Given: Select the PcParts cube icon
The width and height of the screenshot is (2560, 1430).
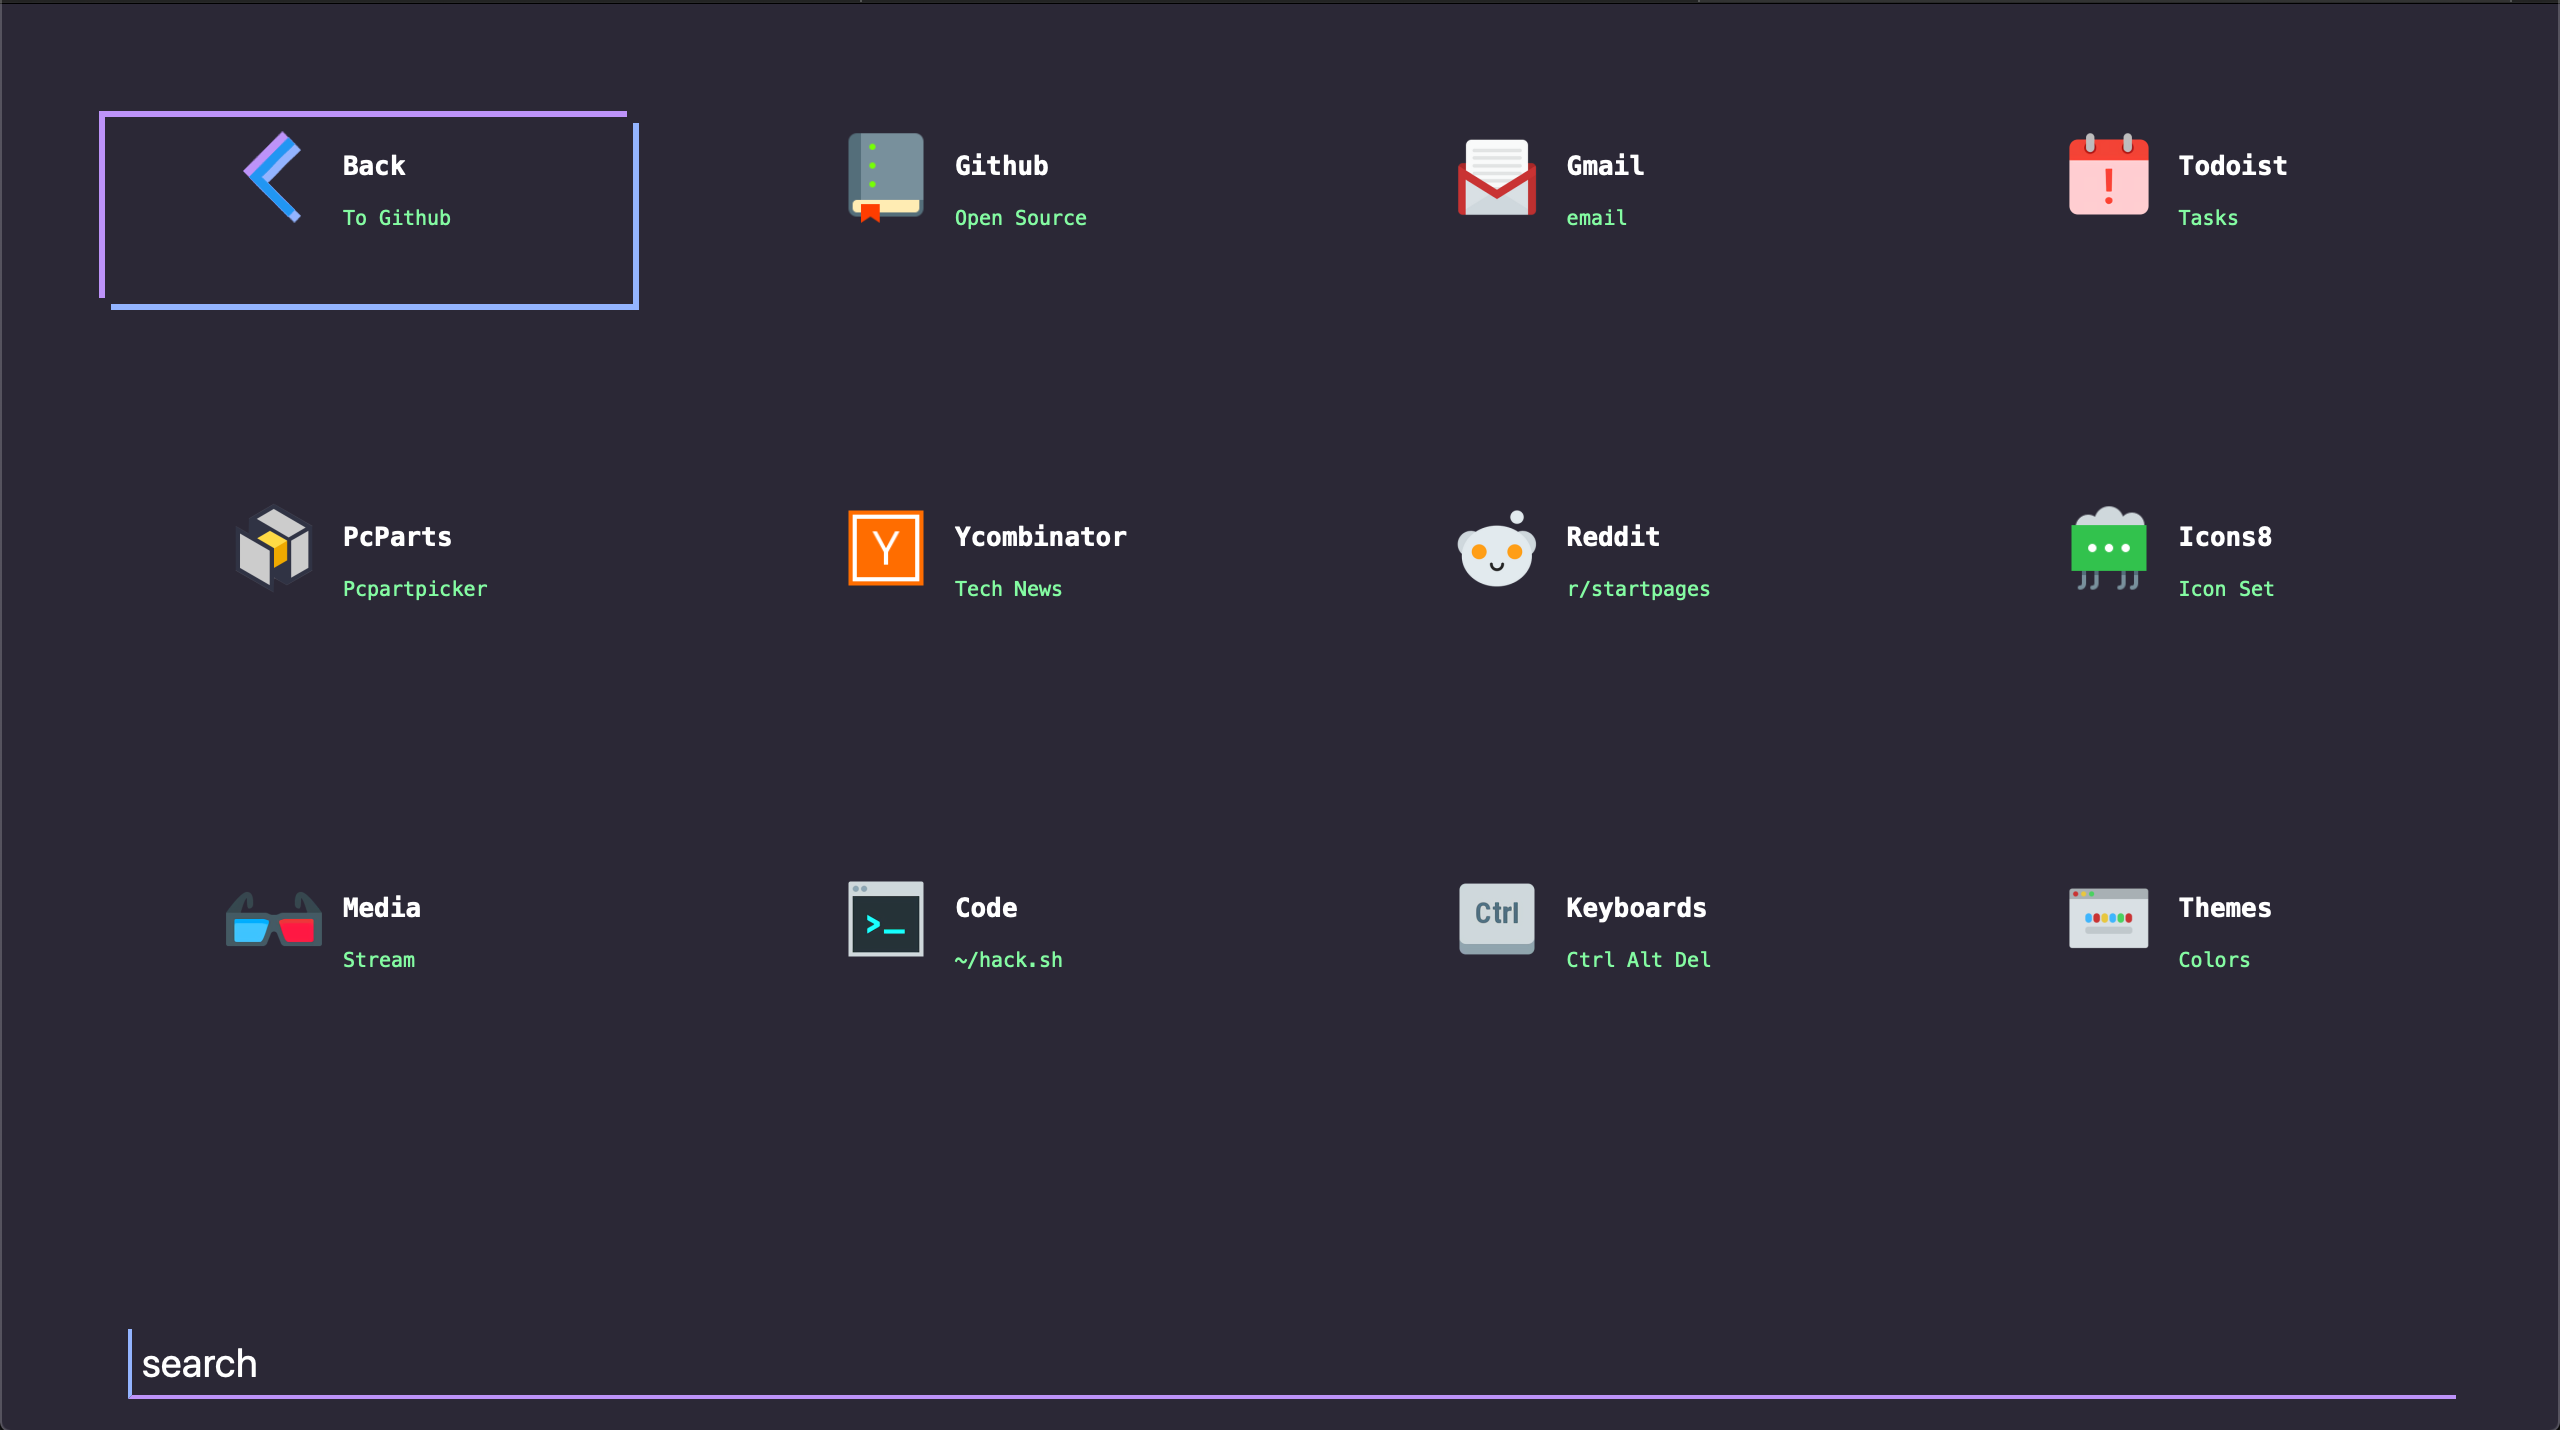Looking at the screenshot, I should [x=272, y=549].
